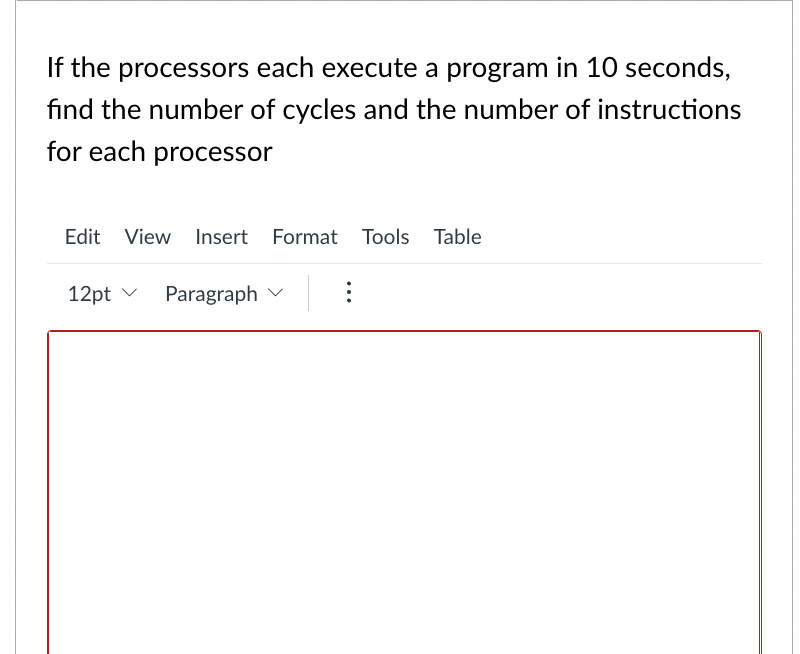800x654 pixels.
Task: Click the toolbar divider area near the kebab
Action: click(x=310, y=292)
